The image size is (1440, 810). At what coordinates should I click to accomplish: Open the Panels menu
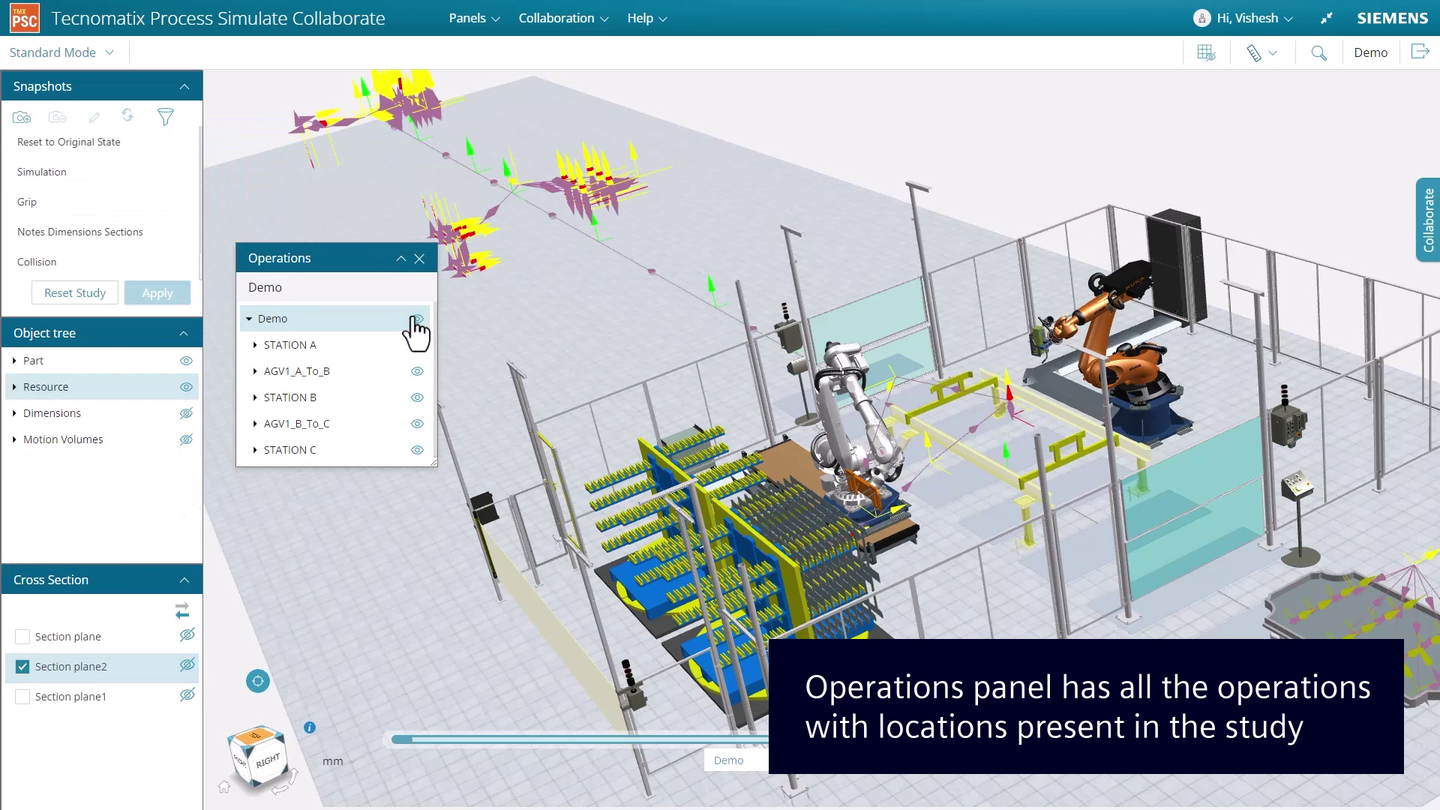tap(467, 17)
